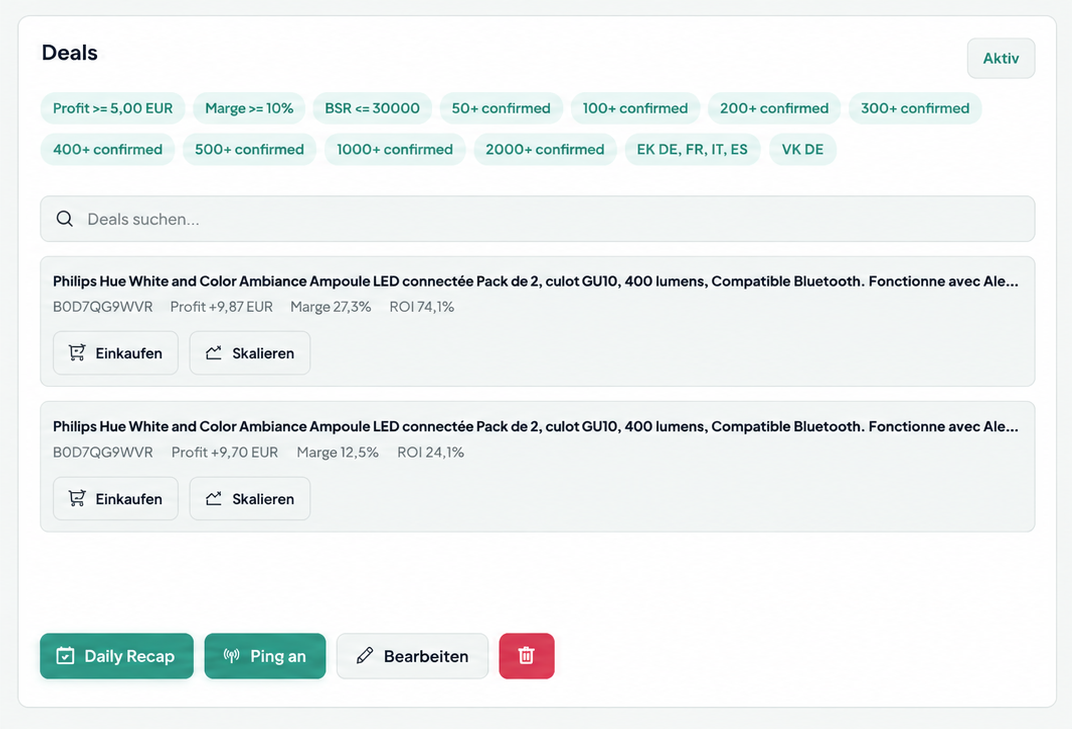Viewport: 1073px width, 729px height.
Task: Click the 300+ confirmed tag
Action: tap(915, 108)
